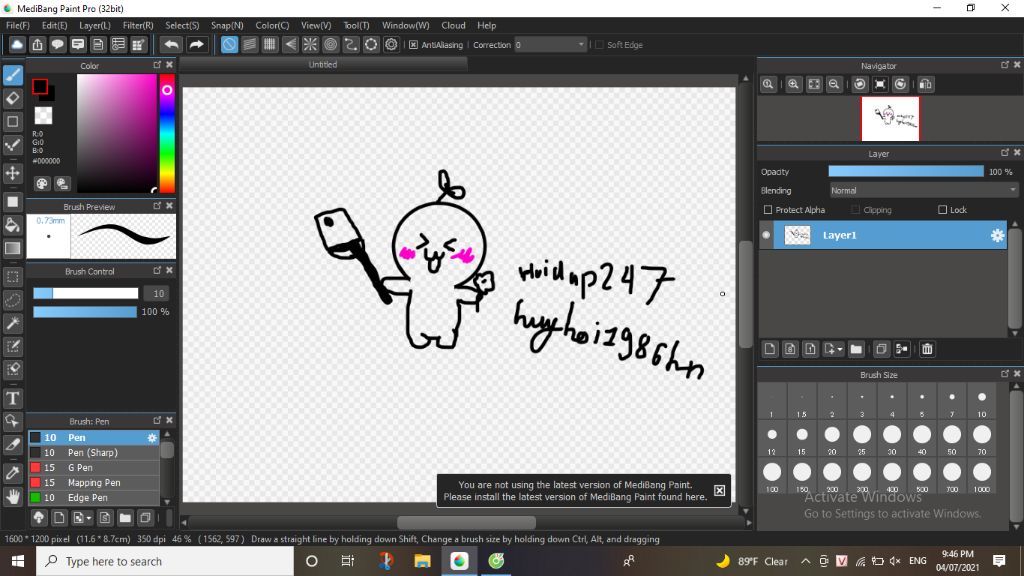This screenshot has height=576, width=1024.
Task: Pick brush size 50 preset
Action: click(x=952, y=439)
